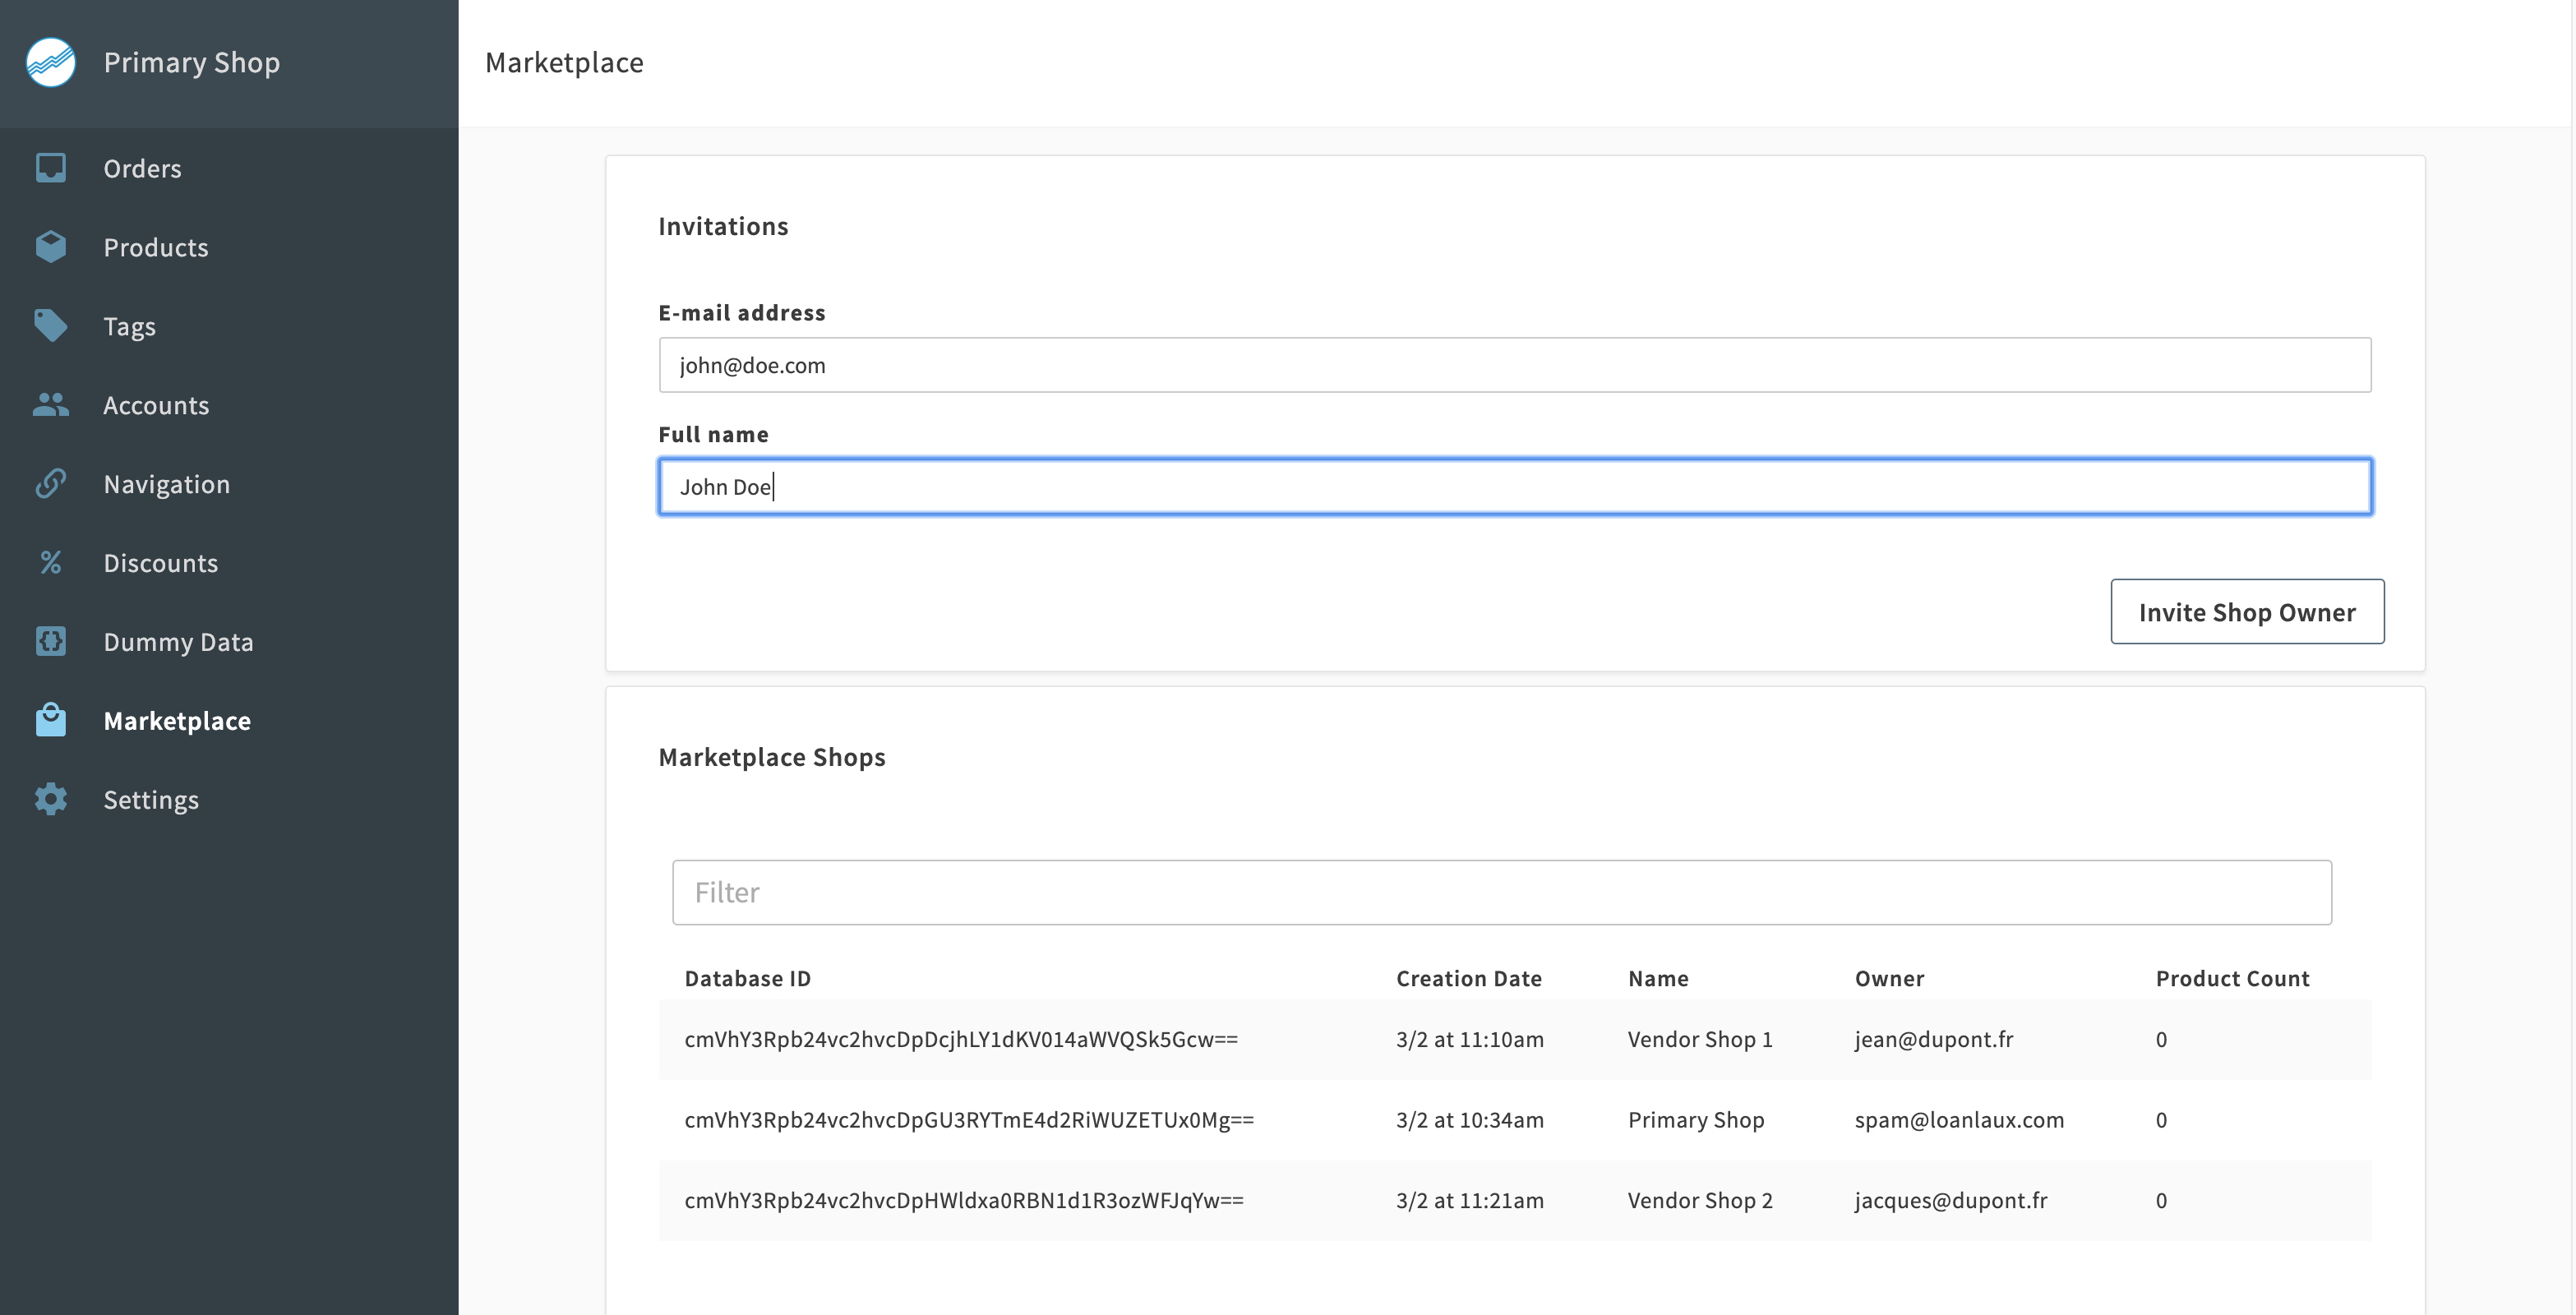Viewport: 2576px width, 1315px height.
Task: Click the Products box icon
Action: [x=50, y=247]
